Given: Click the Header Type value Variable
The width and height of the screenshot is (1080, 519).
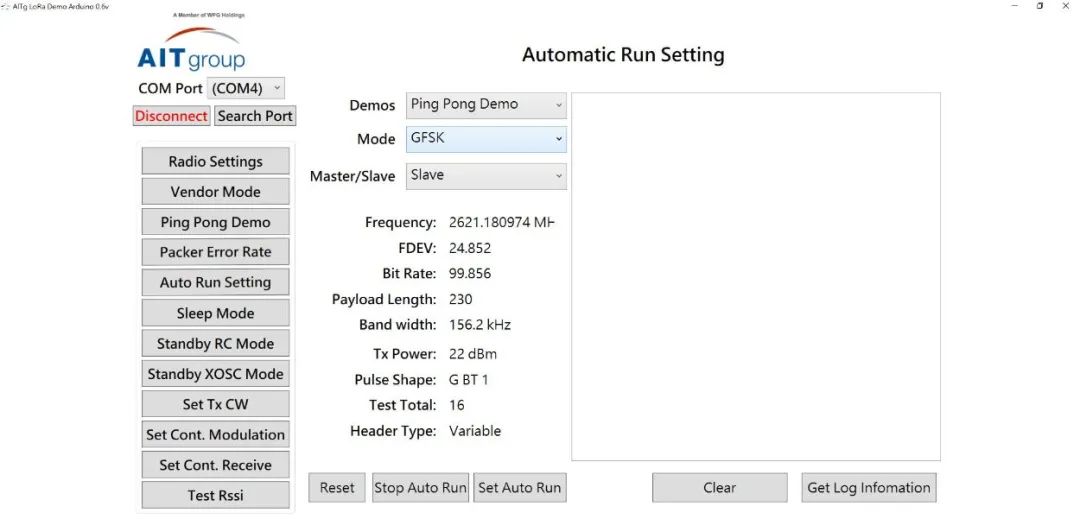Looking at the screenshot, I should click(x=475, y=431).
